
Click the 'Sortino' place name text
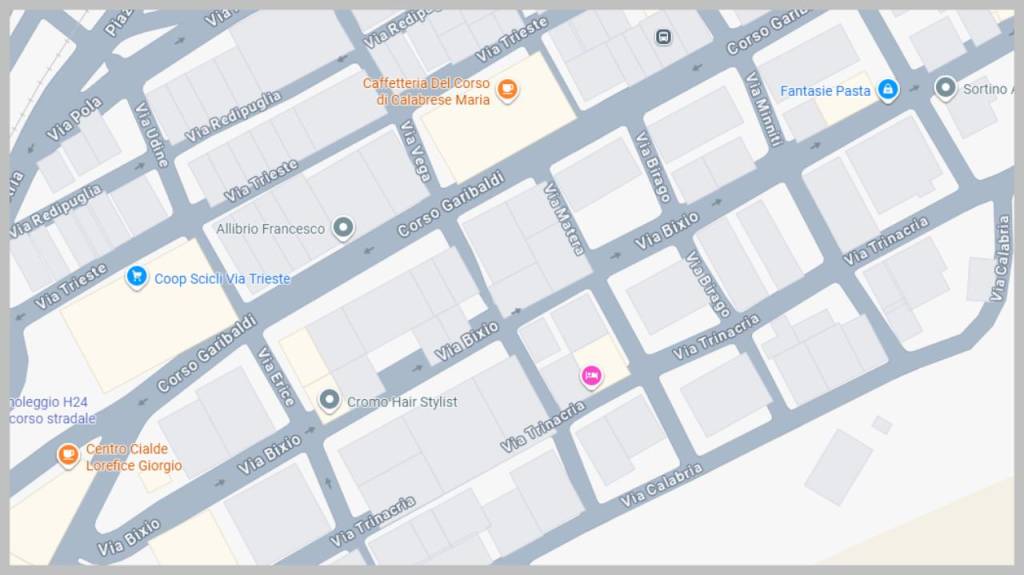point(984,89)
